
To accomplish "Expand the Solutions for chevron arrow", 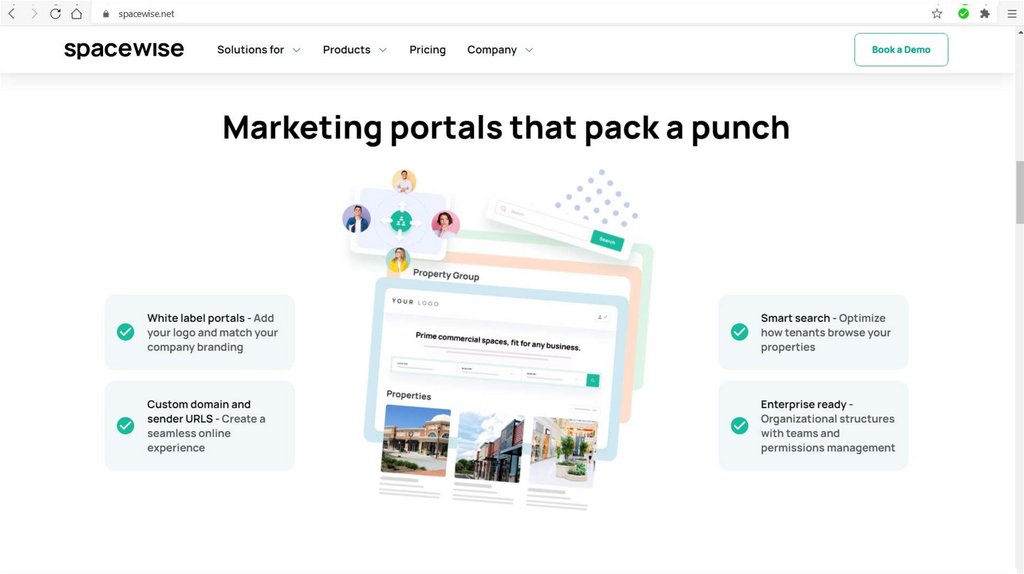I will tap(296, 50).
